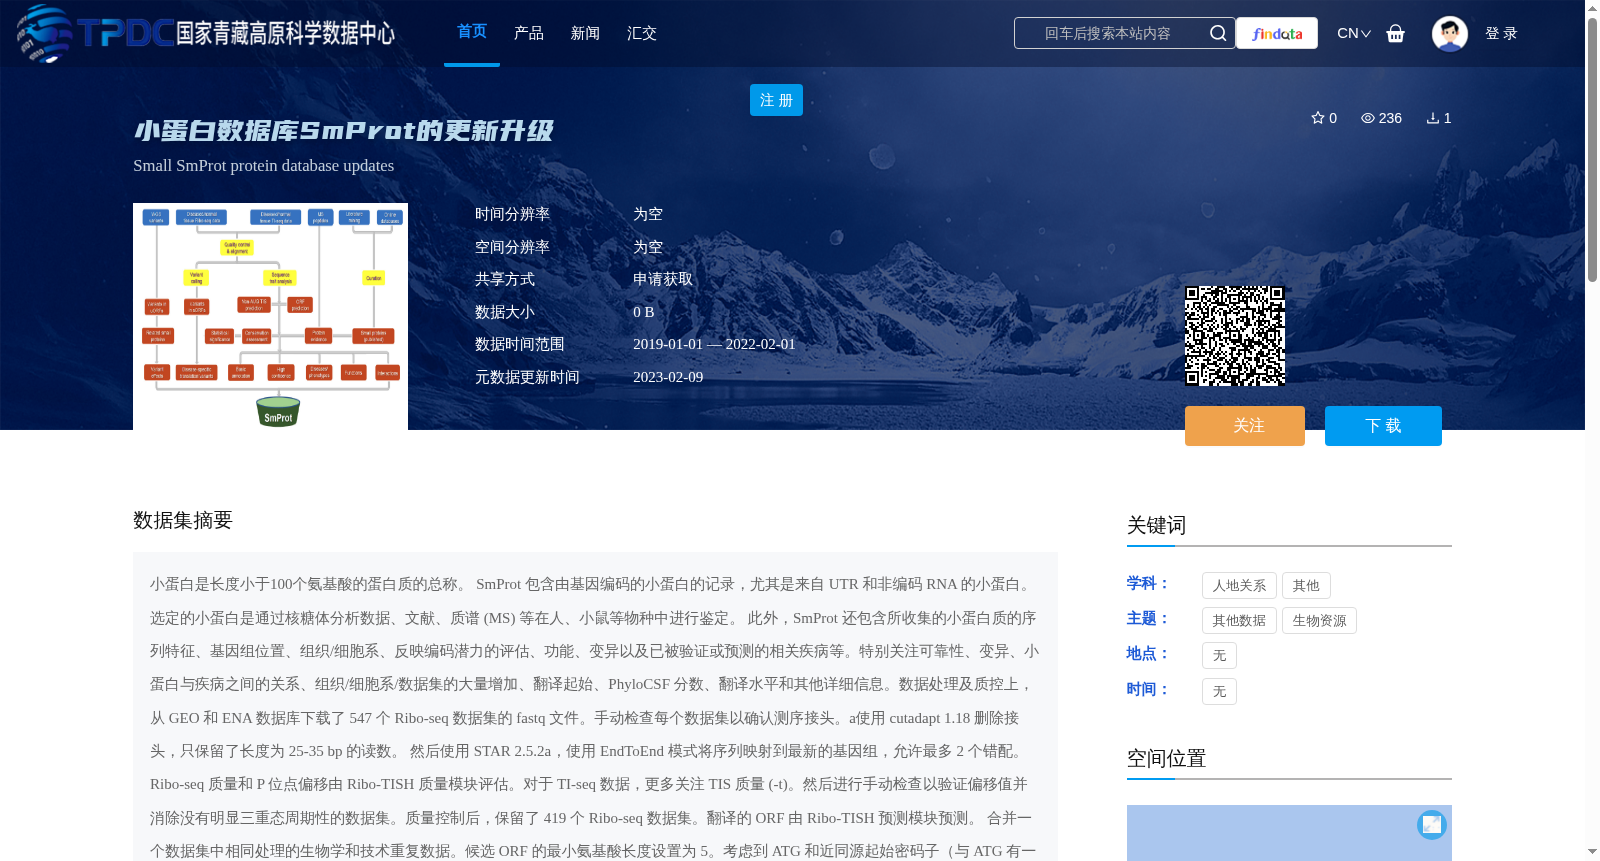Click the data time range value 2019-01-01 — 2022-02-01
1600x861 pixels.
[714, 344]
